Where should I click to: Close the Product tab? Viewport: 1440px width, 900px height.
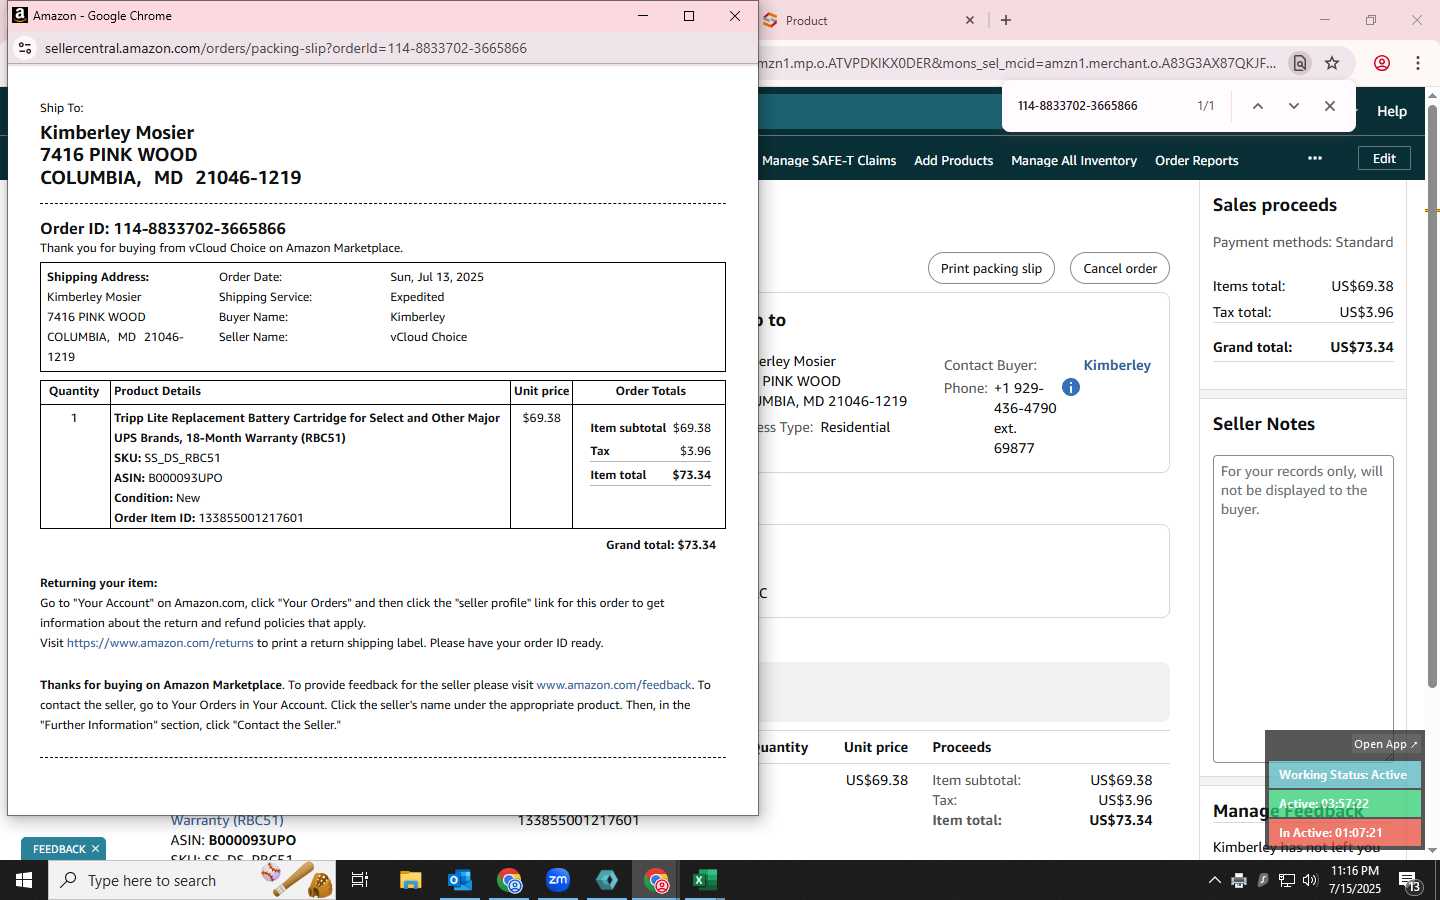[x=969, y=20]
